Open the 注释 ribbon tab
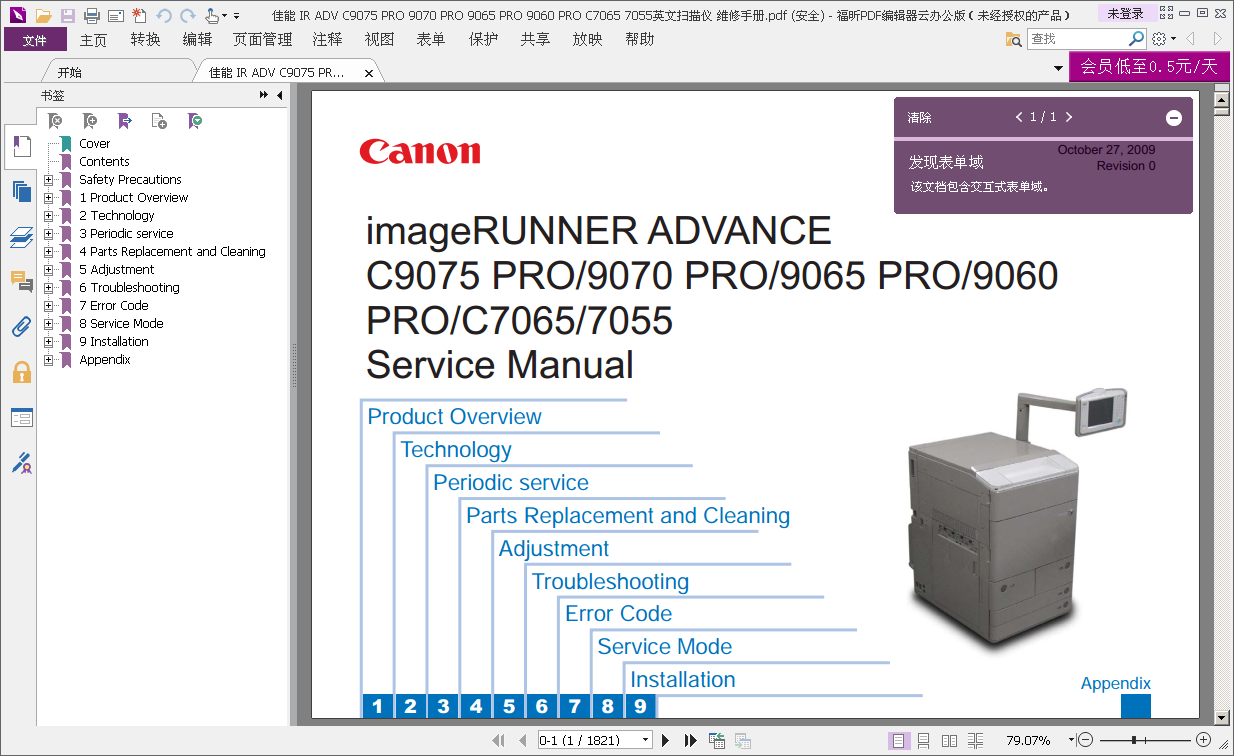1234x756 pixels. click(327, 39)
